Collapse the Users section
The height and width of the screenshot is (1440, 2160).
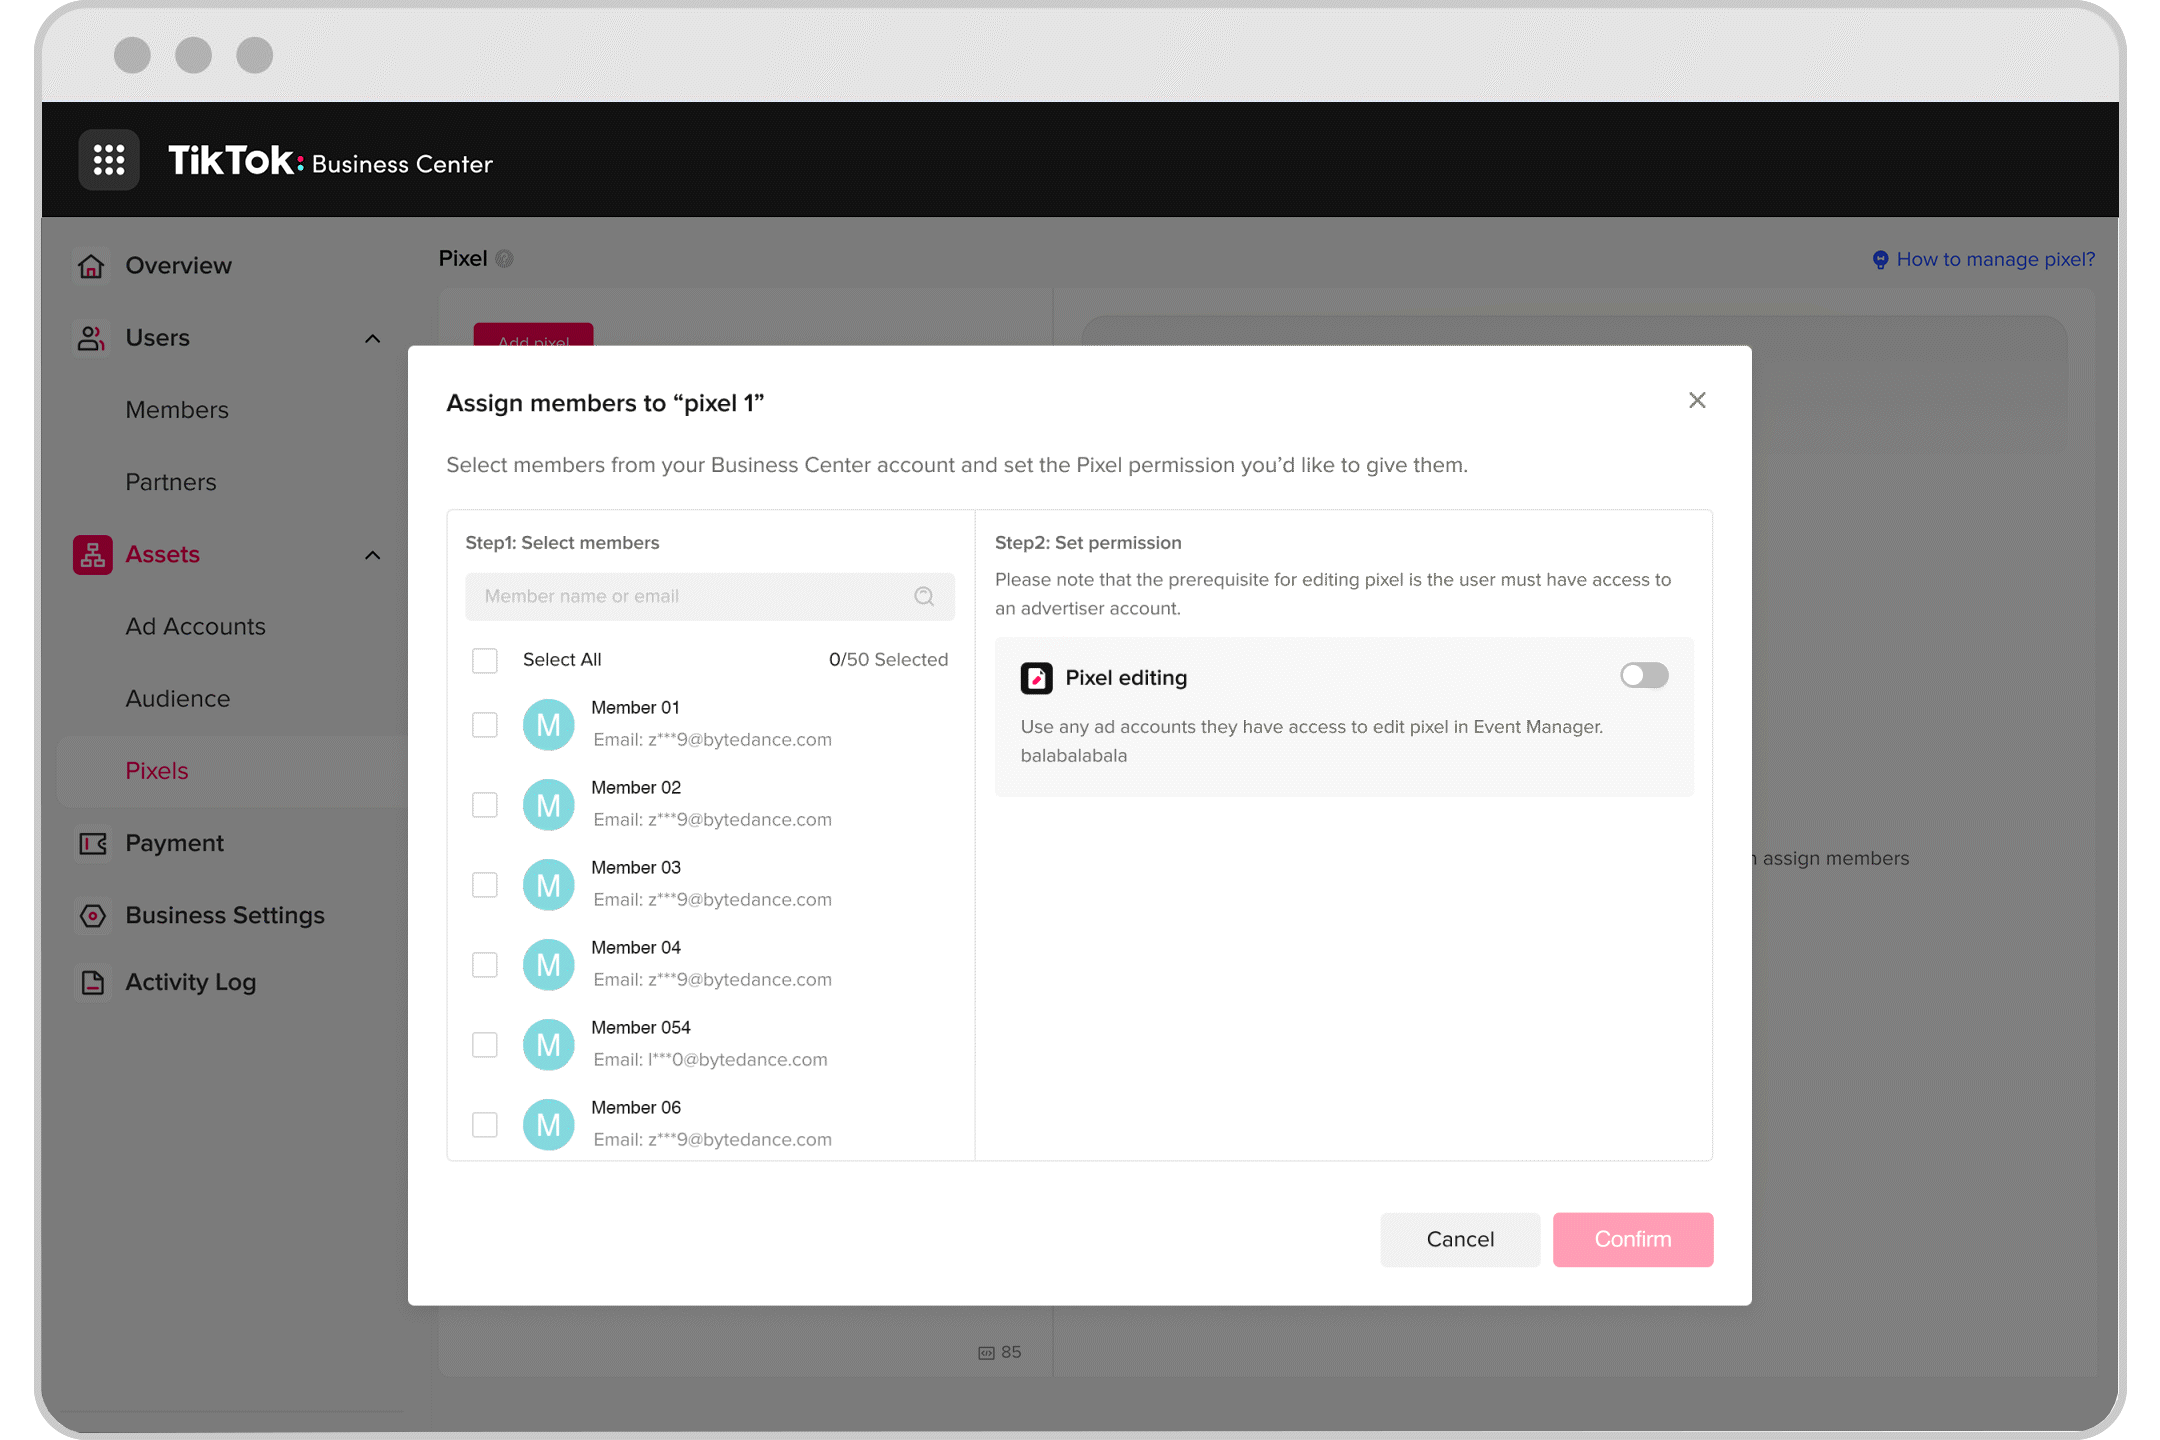tap(373, 338)
